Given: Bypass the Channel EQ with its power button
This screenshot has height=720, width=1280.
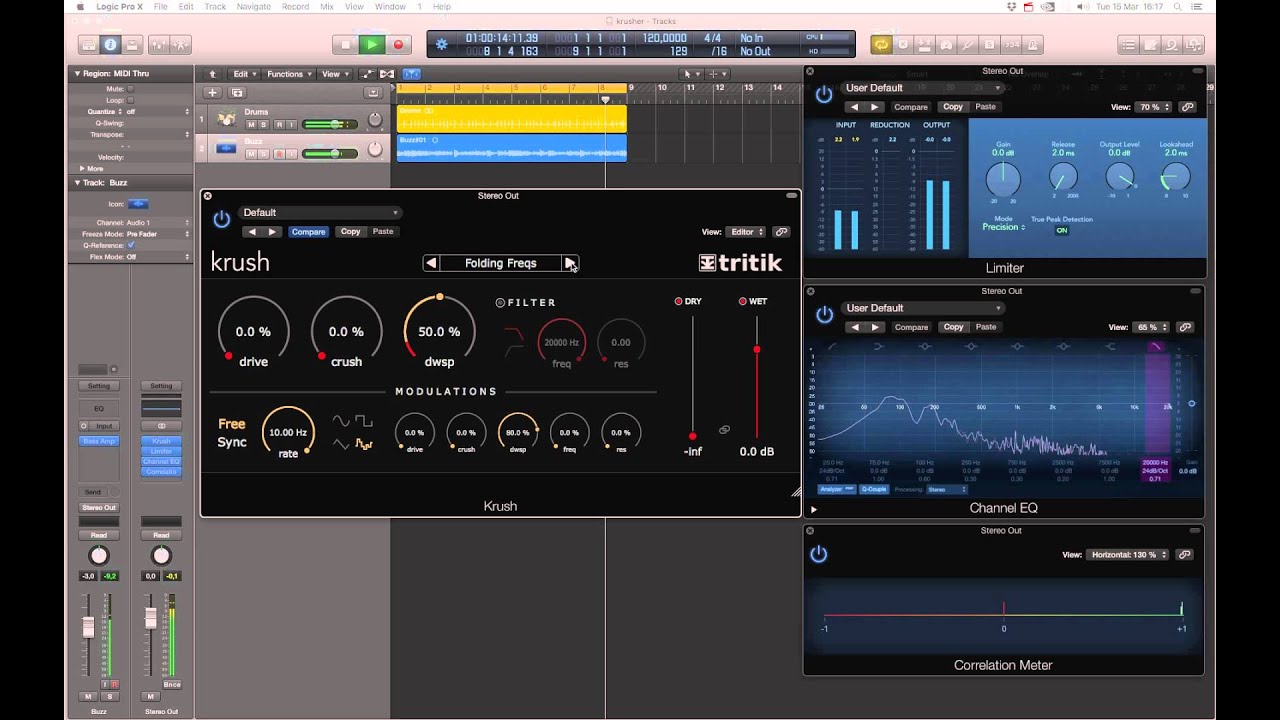Looking at the screenshot, I should coord(824,315).
